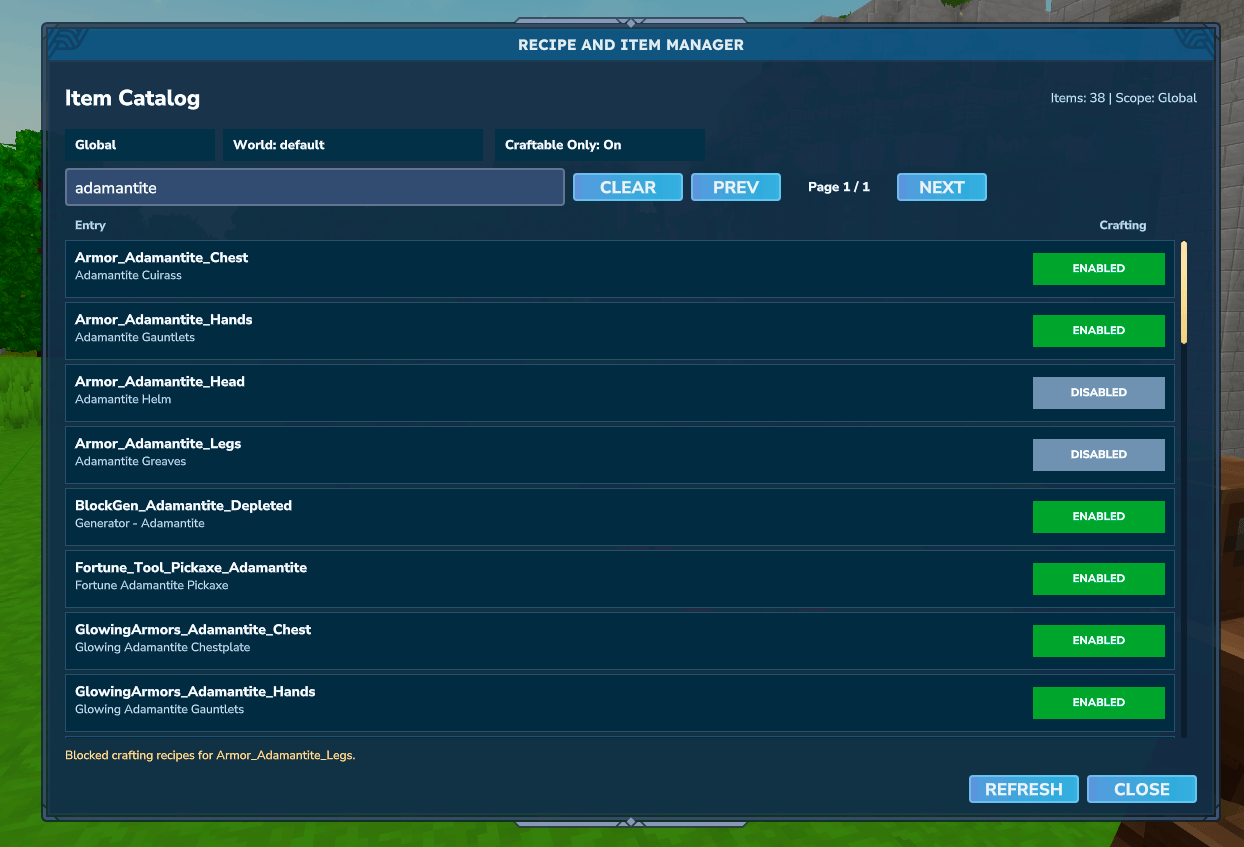Select the Armor_Adamantite_Legs entry row
Screen dimensions: 1244x847
(x=620, y=455)
